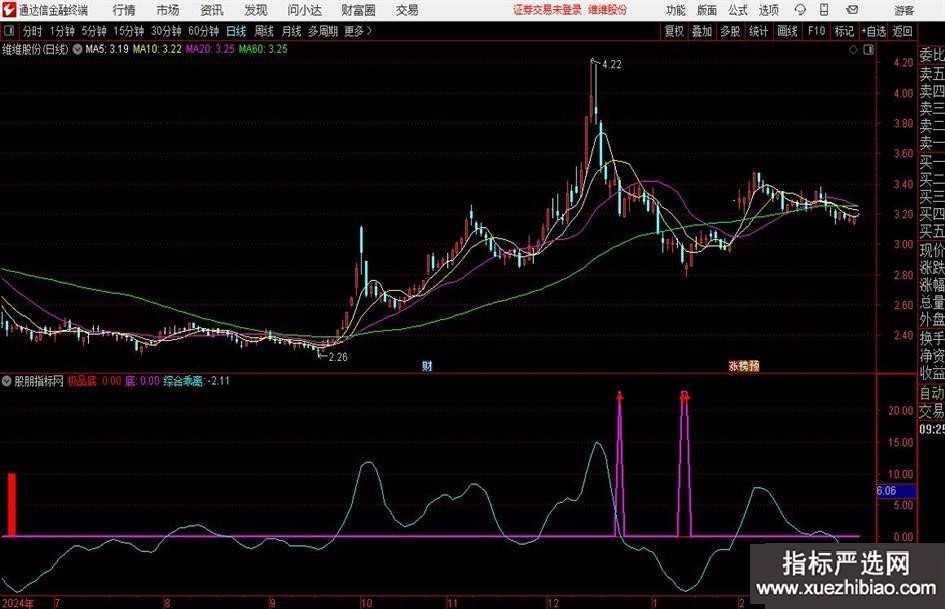Image resolution: width=945 pixels, height=609 pixels.
Task: Switch to 15分钟 chart period
Action: pos(129,31)
